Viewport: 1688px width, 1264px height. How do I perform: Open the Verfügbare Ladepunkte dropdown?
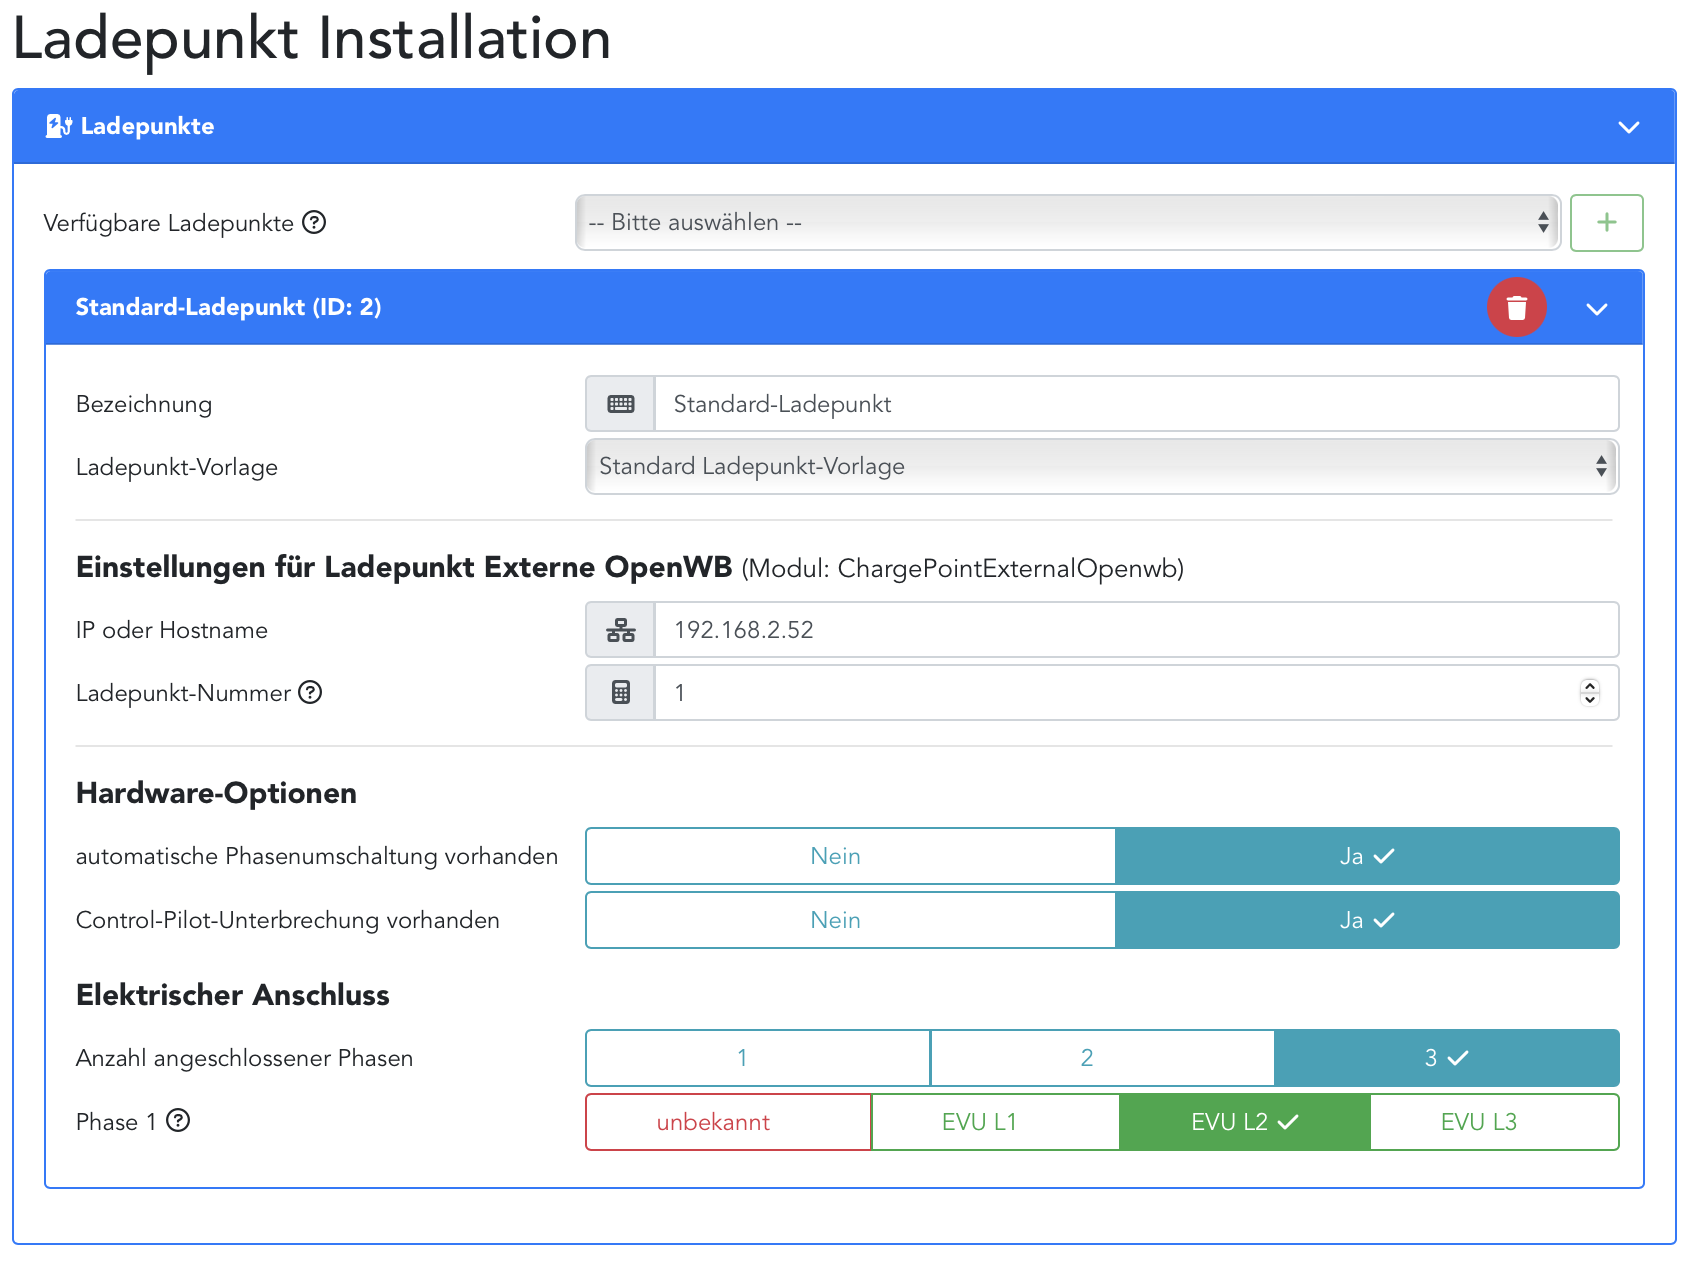pos(1067,223)
